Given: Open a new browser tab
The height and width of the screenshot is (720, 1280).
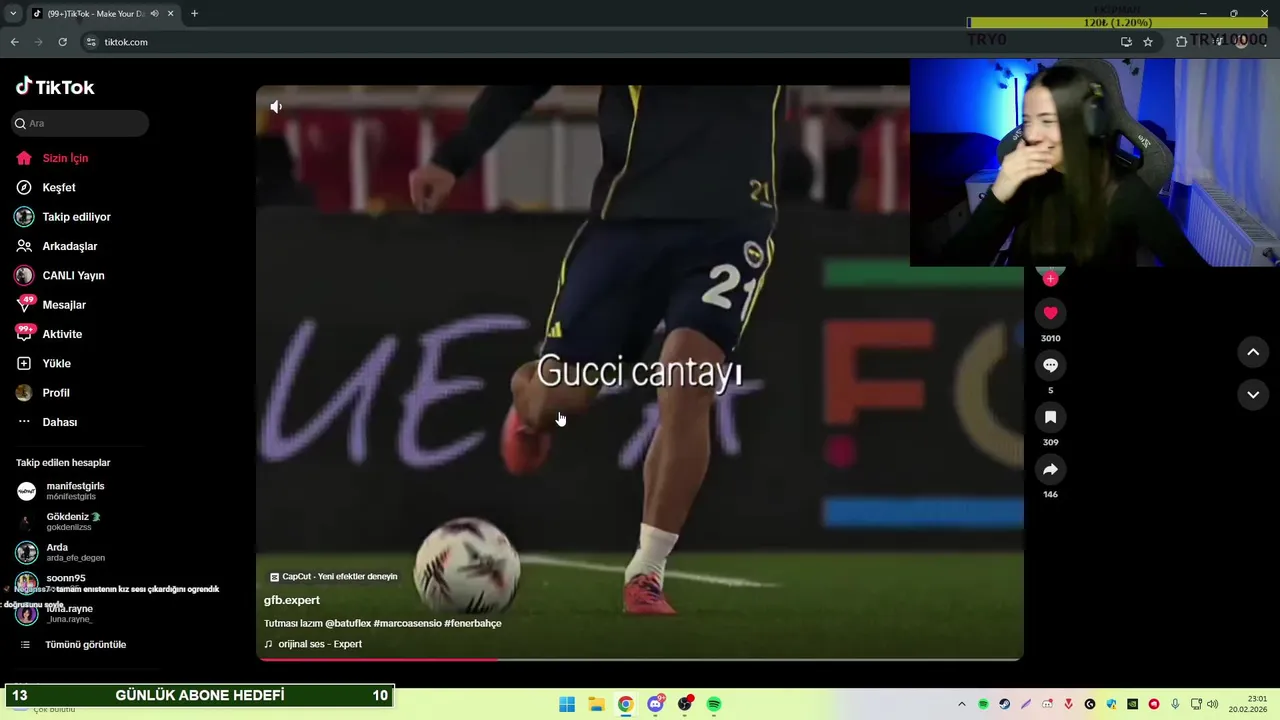Looking at the screenshot, I should click(194, 13).
